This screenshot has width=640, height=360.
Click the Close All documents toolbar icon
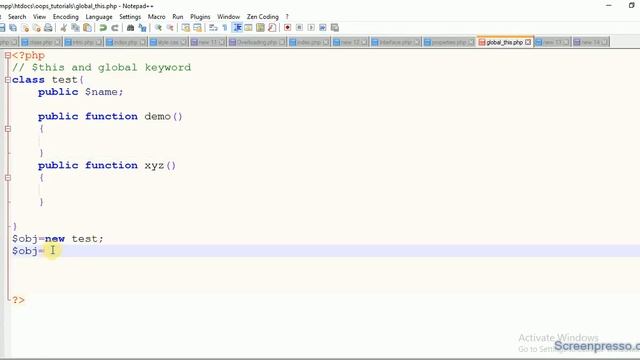point(37,28)
